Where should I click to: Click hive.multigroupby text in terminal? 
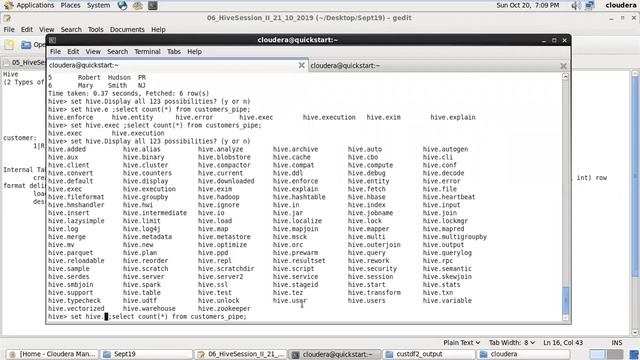455,237
